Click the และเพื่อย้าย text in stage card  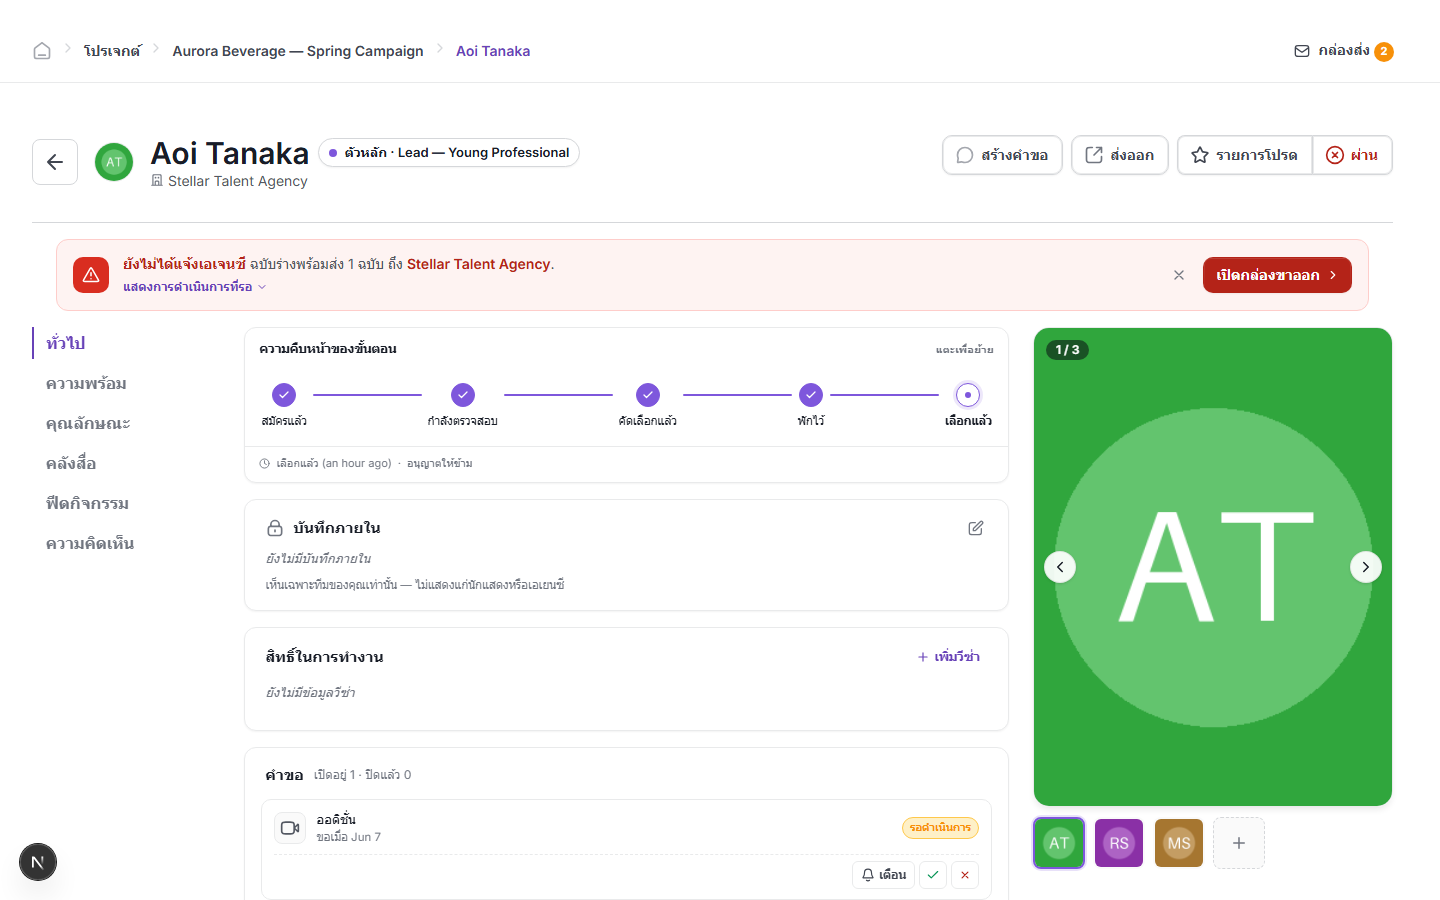point(964,350)
